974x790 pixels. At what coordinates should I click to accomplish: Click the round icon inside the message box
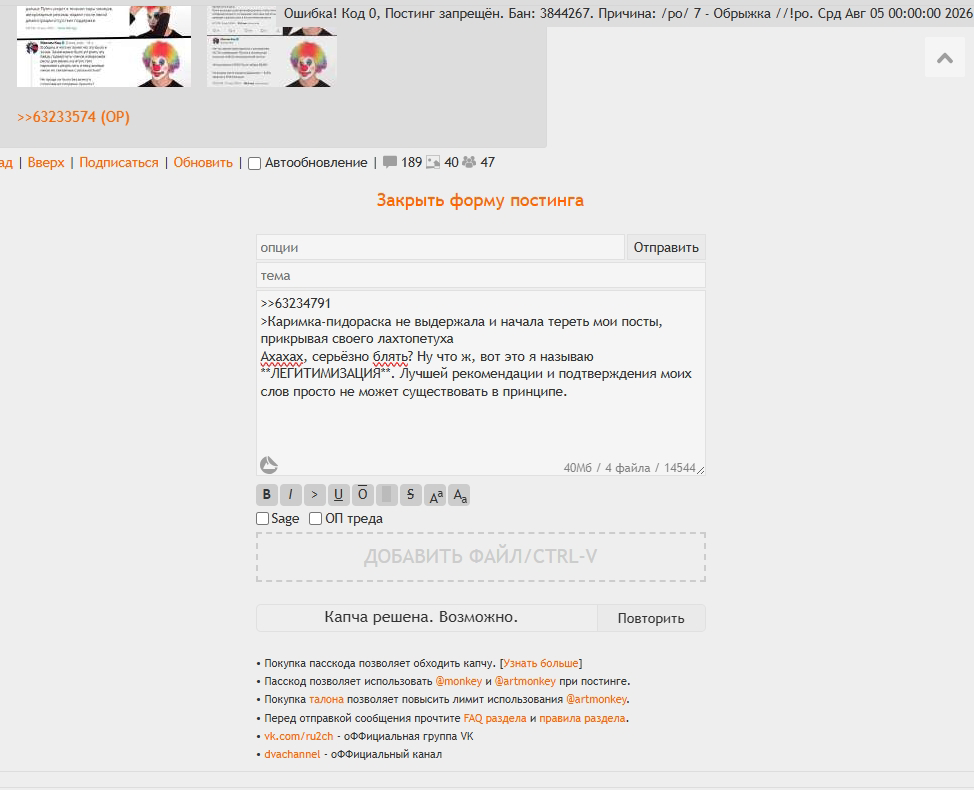pyautogui.click(x=268, y=465)
